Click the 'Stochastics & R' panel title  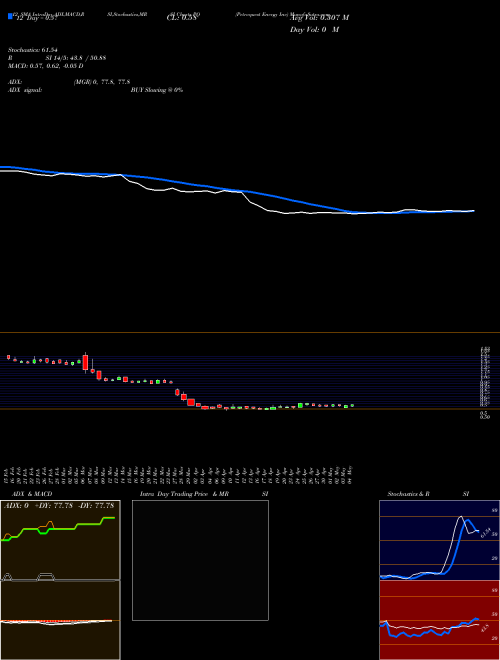click(x=409, y=494)
